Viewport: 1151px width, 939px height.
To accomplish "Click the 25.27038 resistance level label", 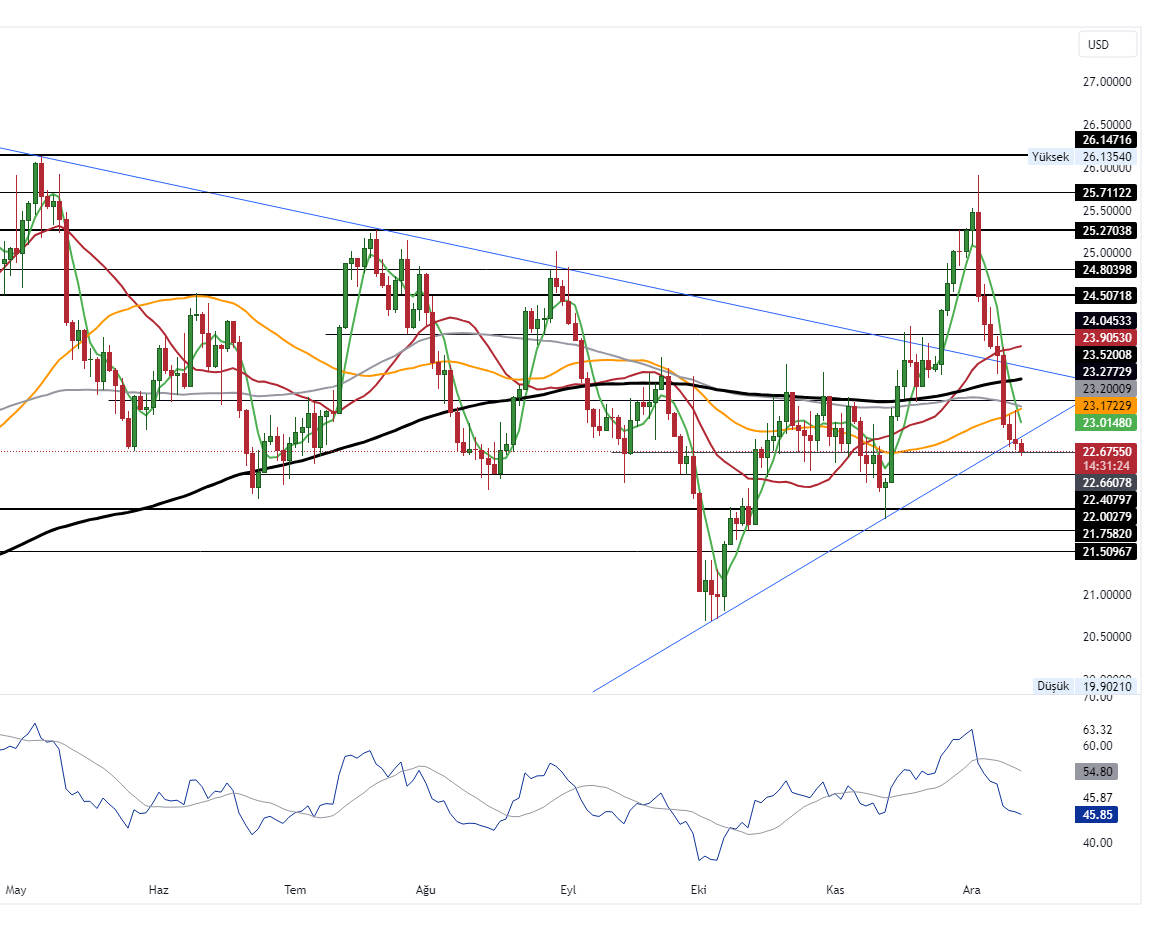I will tap(1106, 230).
